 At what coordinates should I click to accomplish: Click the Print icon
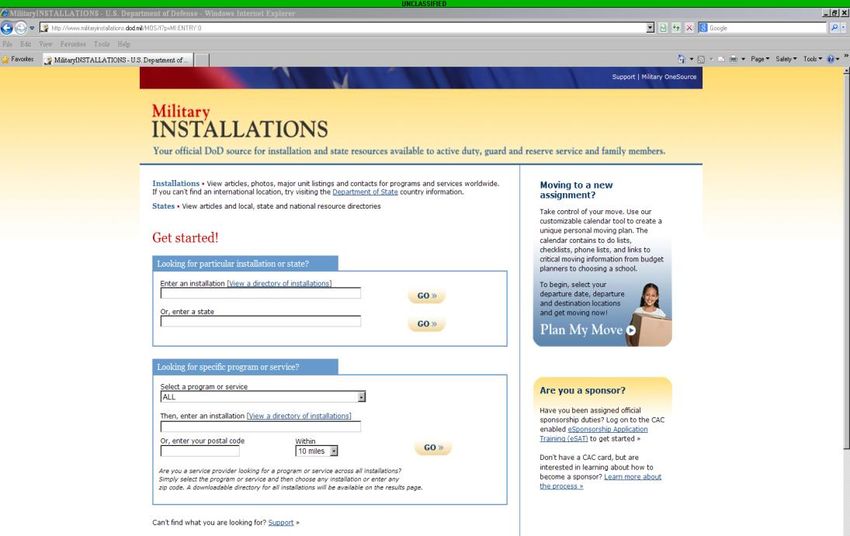click(733, 59)
